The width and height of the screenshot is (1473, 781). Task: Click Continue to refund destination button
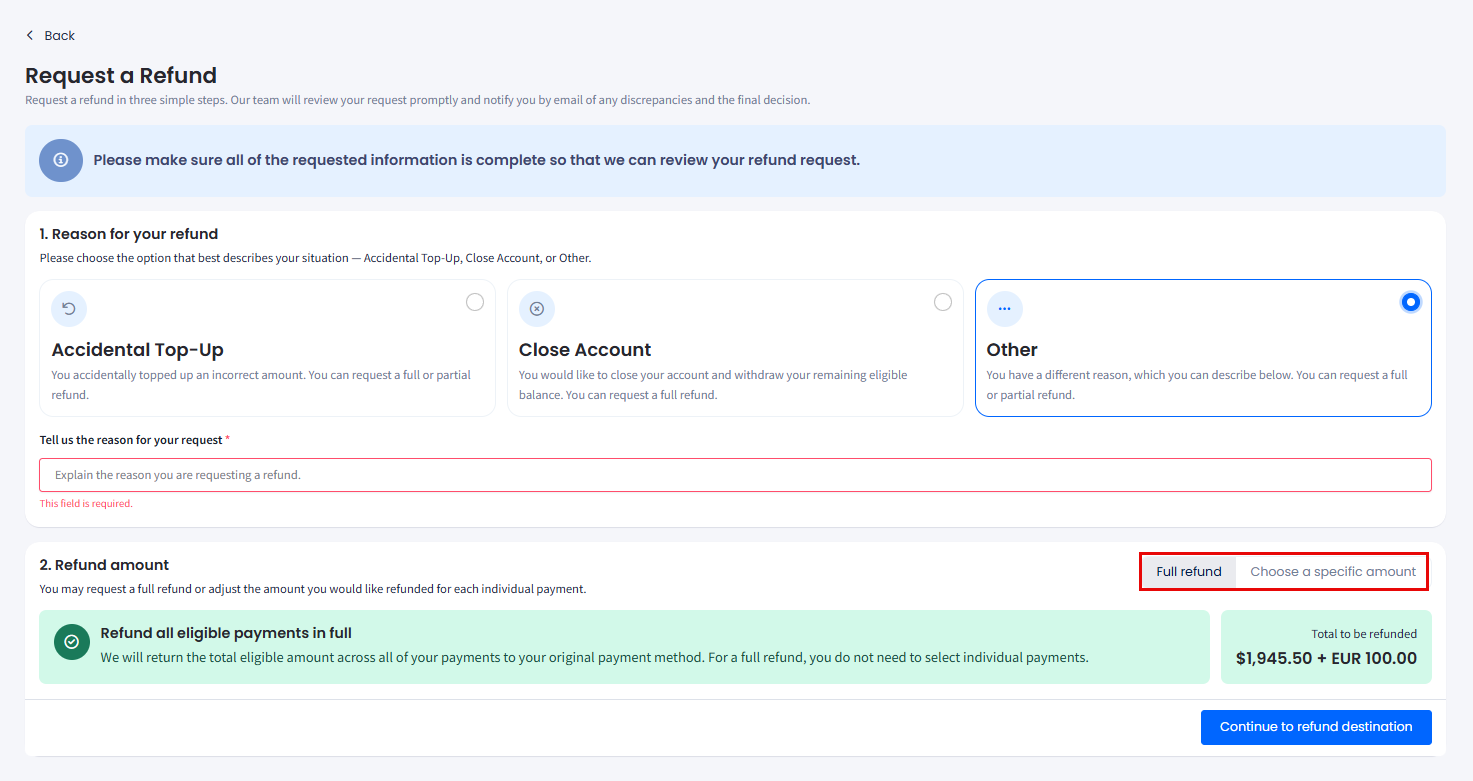(x=1316, y=727)
